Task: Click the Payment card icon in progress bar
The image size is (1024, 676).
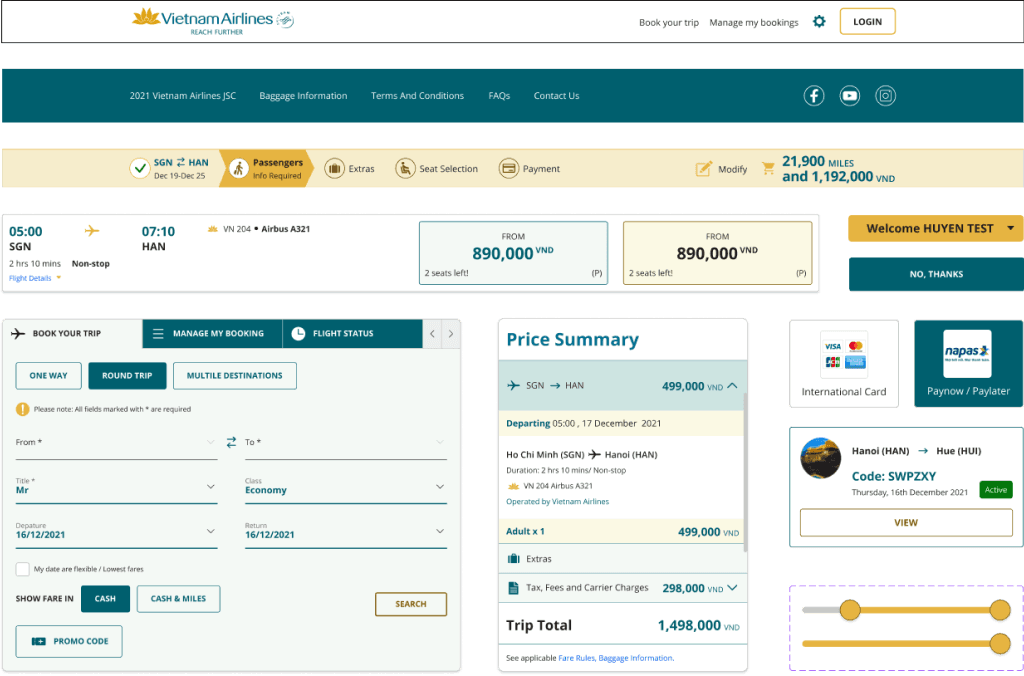Action: (509, 169)
